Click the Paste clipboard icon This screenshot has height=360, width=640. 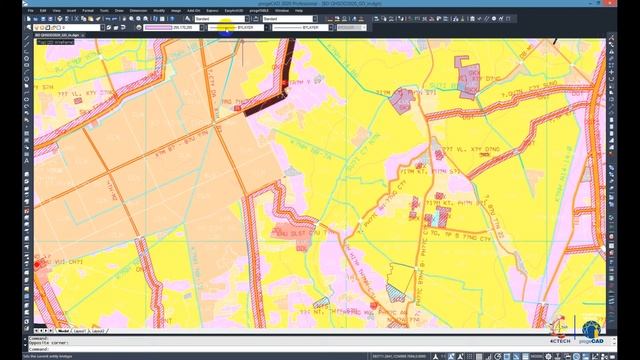tap(91, 19)
